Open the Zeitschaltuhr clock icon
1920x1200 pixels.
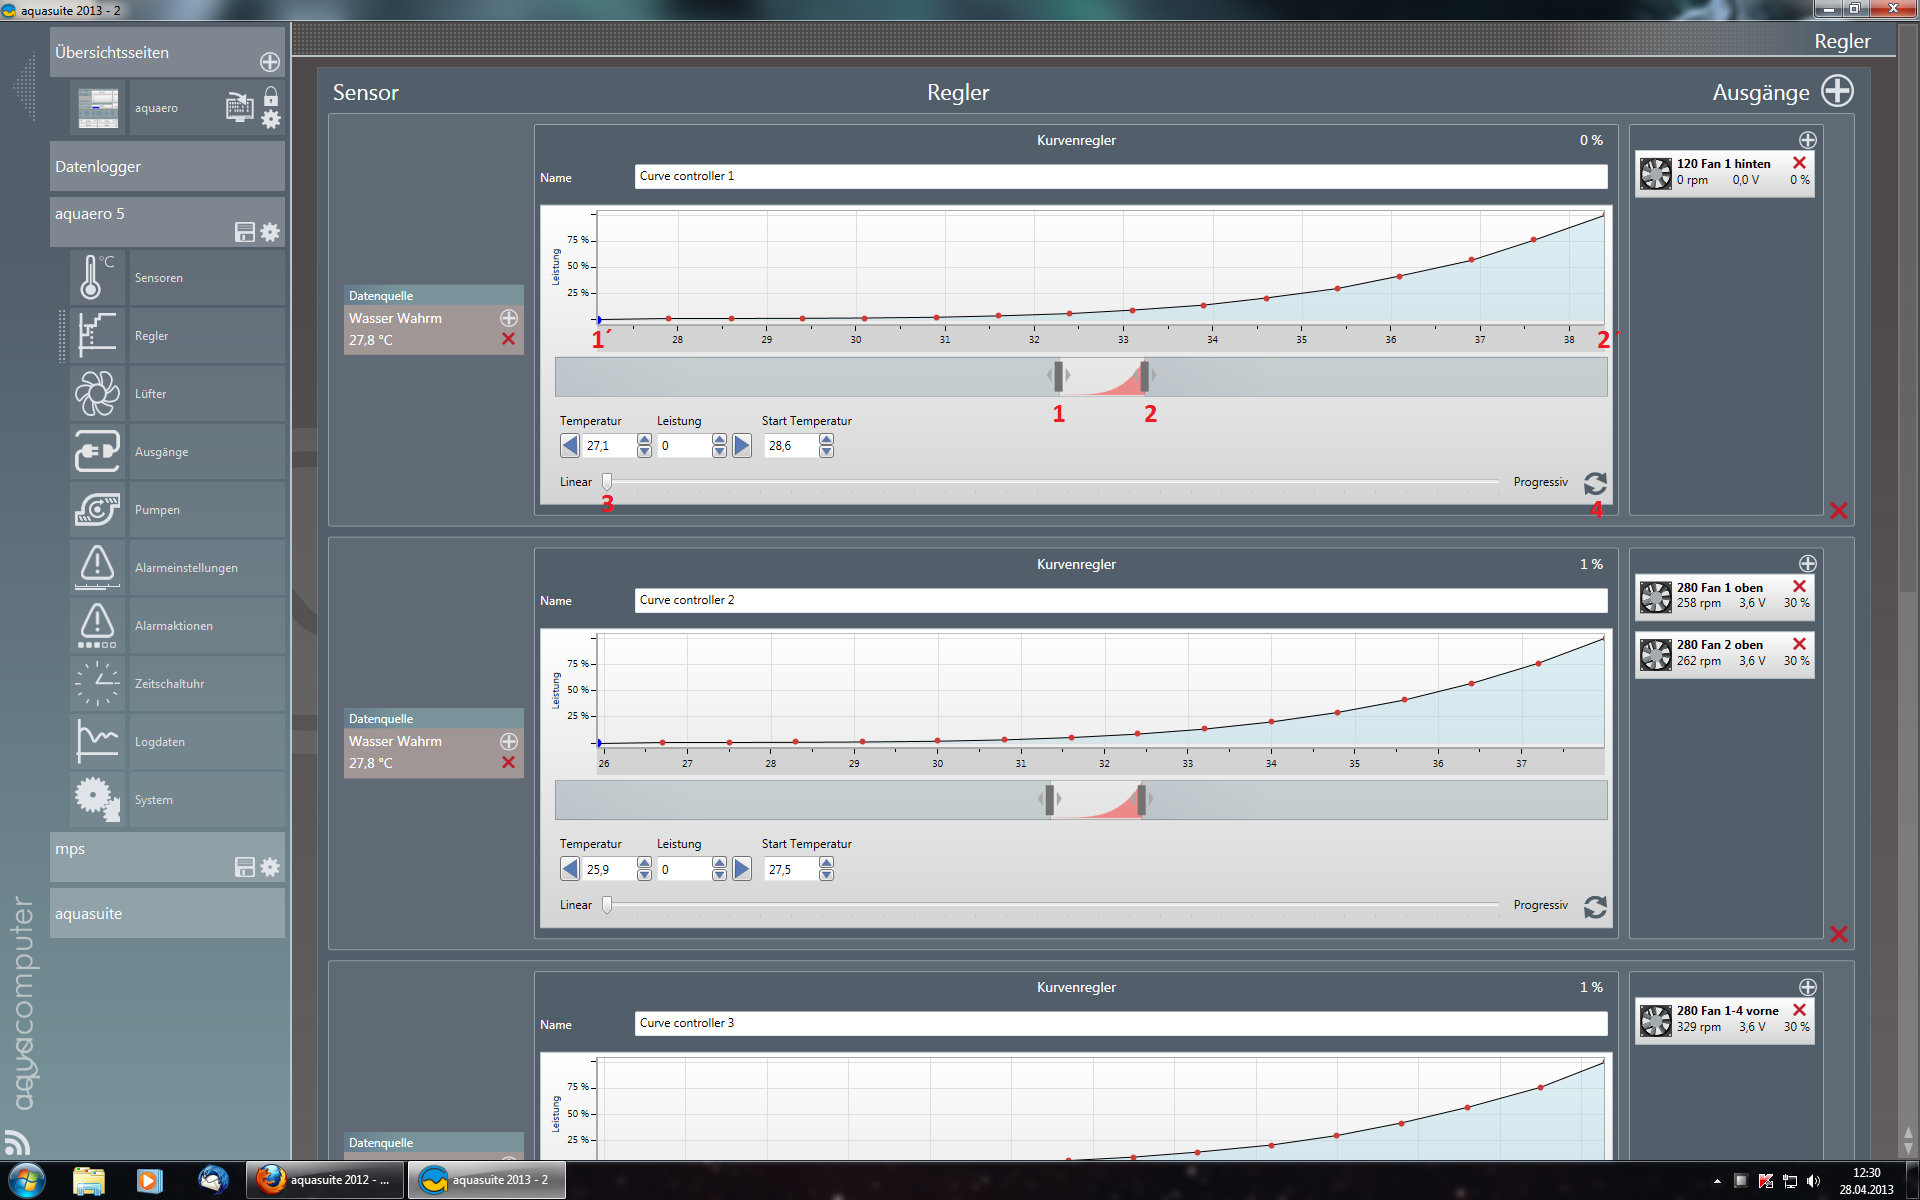96,683
